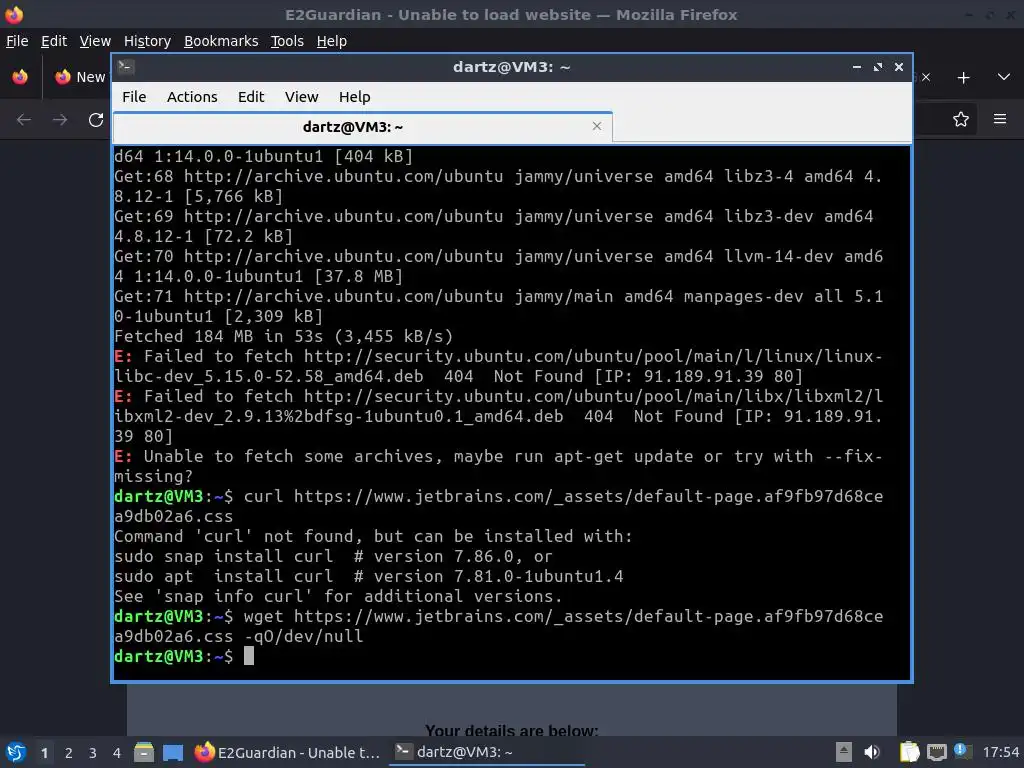Close the terminal window
Viewport: 1024px width, 768px height.
(899, 67)
